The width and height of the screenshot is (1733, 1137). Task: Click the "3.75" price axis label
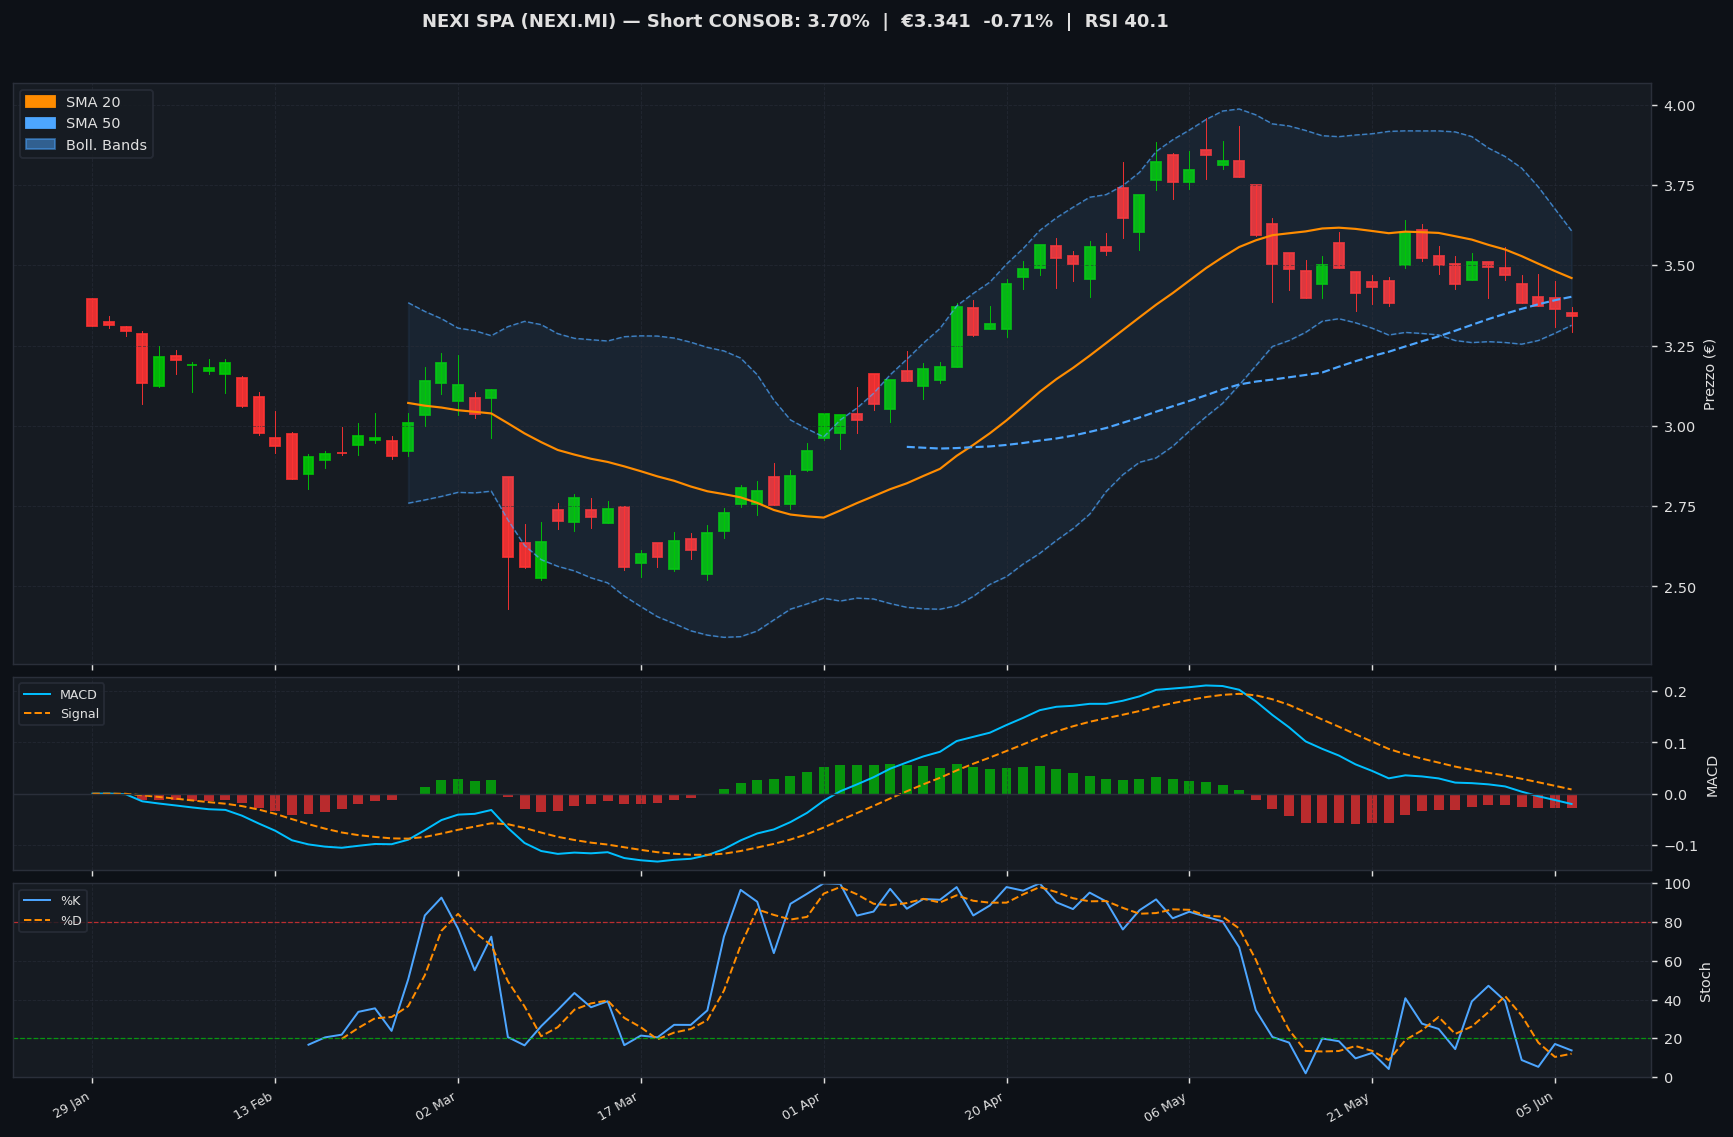(x=1679, y=186)
